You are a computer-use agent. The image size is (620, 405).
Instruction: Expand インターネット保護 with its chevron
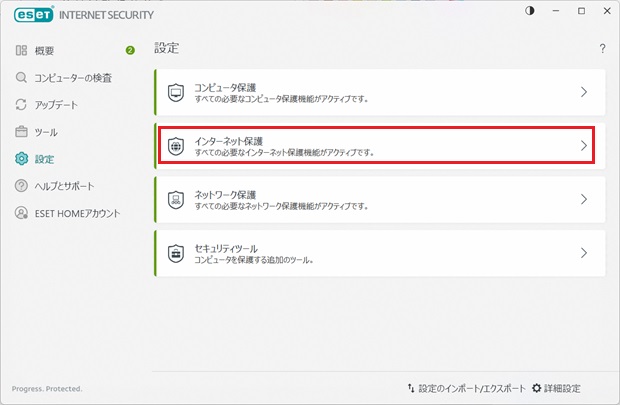point(584,146)
